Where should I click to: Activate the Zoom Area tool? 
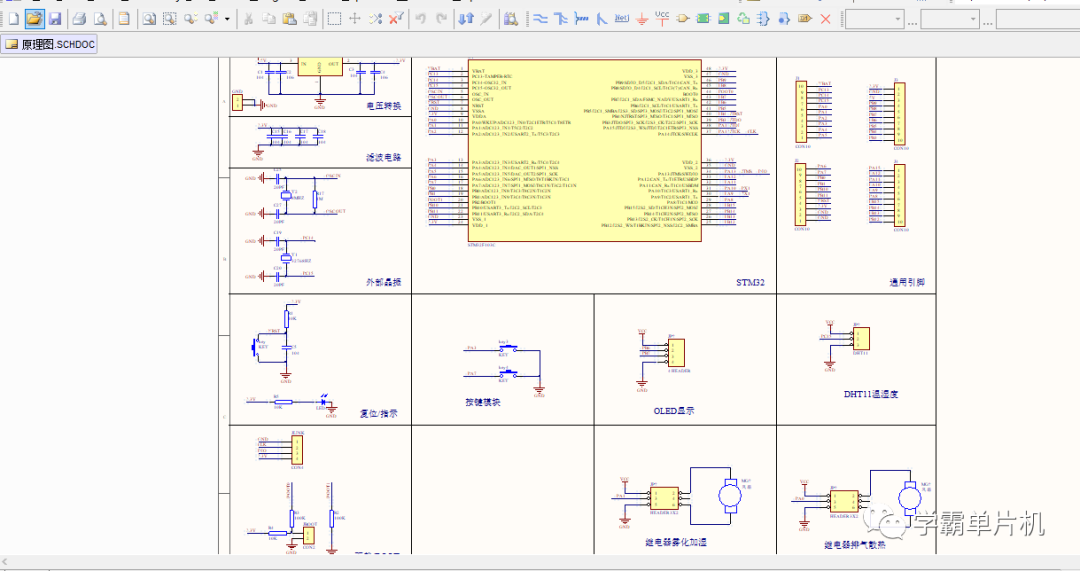(169, 19)
